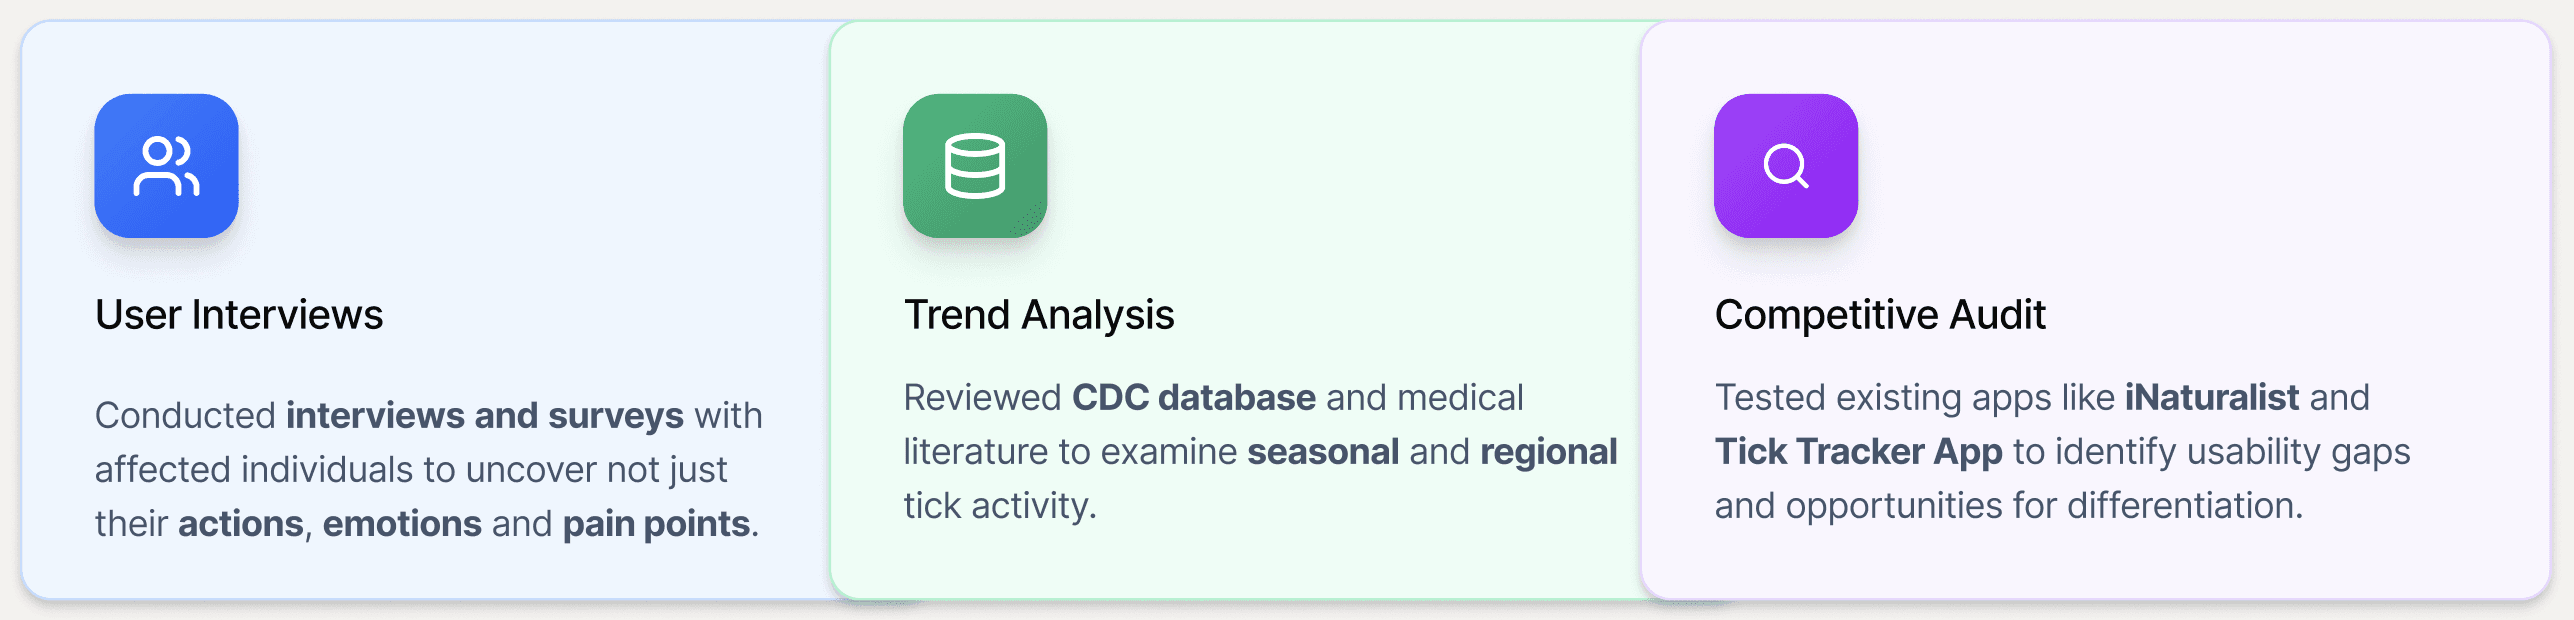The height and width of the screenshot is (620, 2574).
Task: Click bold 'iNaturalist' text
Action: (x=2212, y=397)
